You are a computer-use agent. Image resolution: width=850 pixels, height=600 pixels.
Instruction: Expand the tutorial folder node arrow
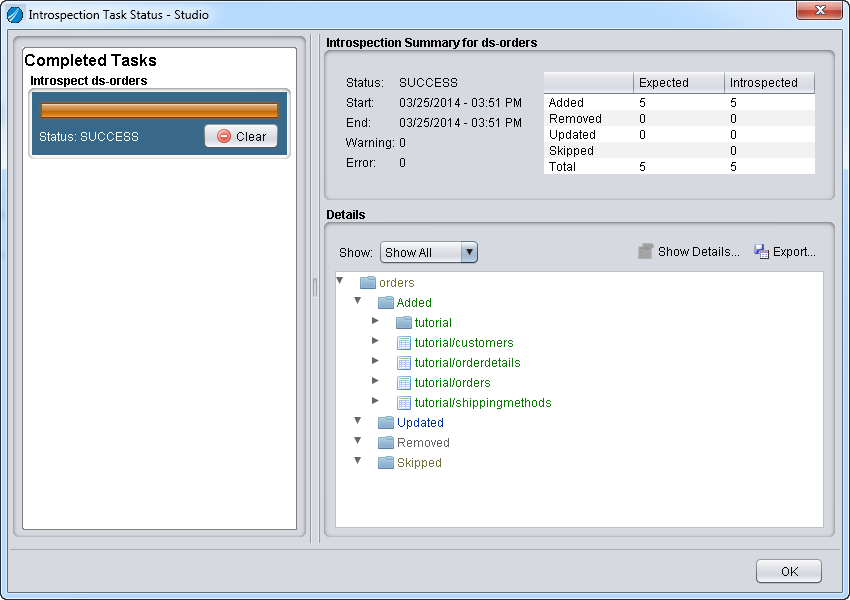[x=375, y=321]
